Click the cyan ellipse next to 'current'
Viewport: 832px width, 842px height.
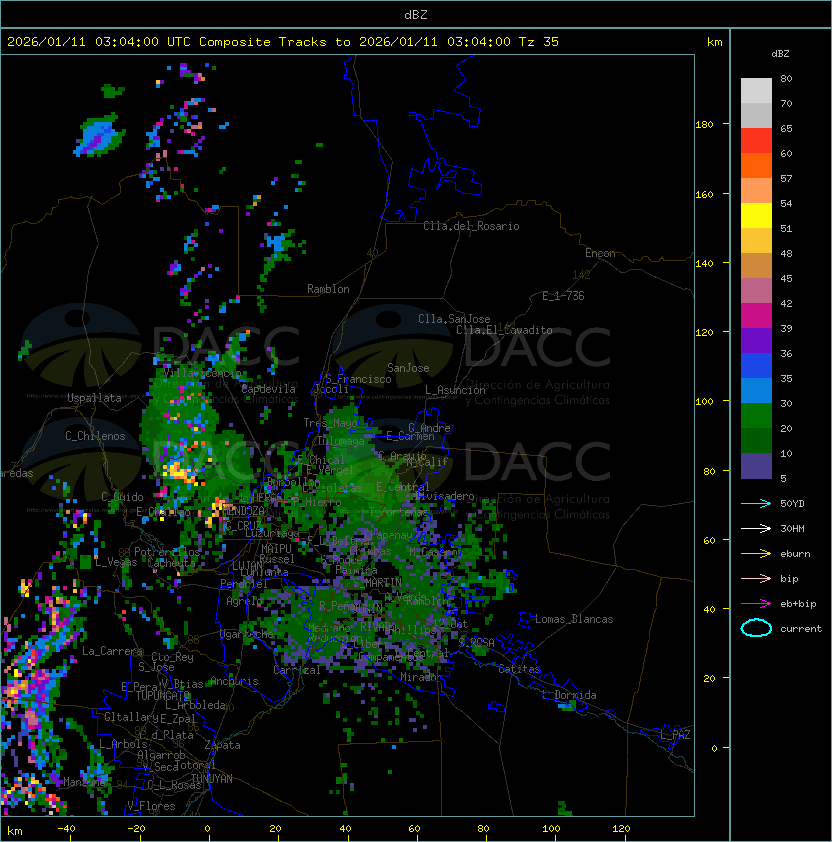(x=756, y=628)
